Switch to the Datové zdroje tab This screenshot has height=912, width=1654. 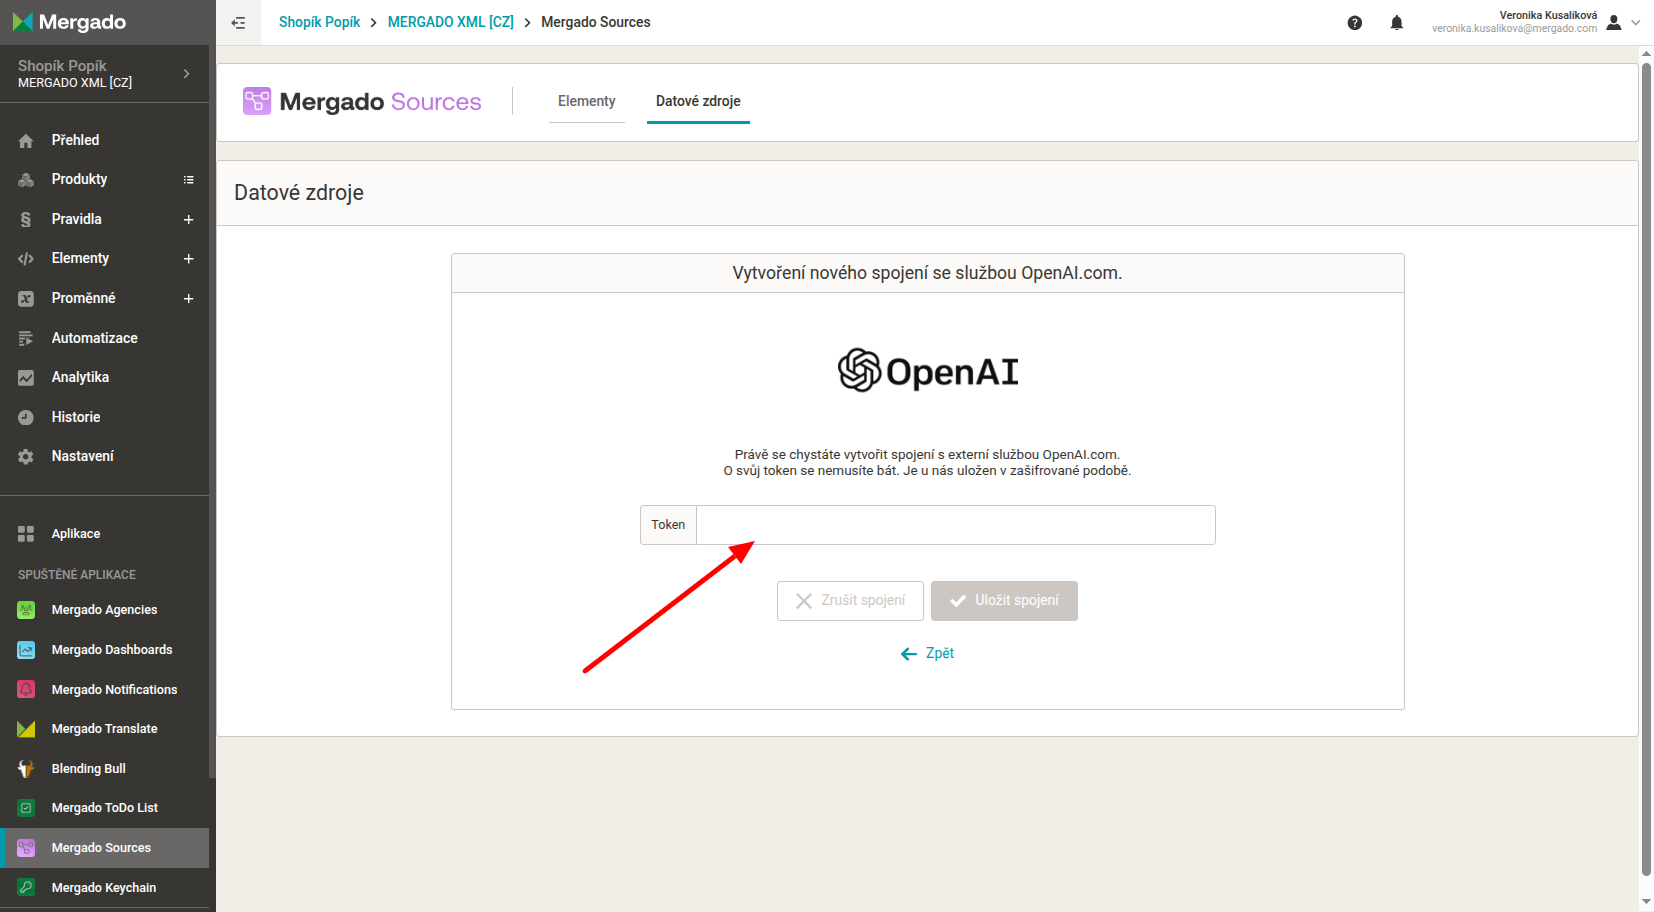point(698,101)
